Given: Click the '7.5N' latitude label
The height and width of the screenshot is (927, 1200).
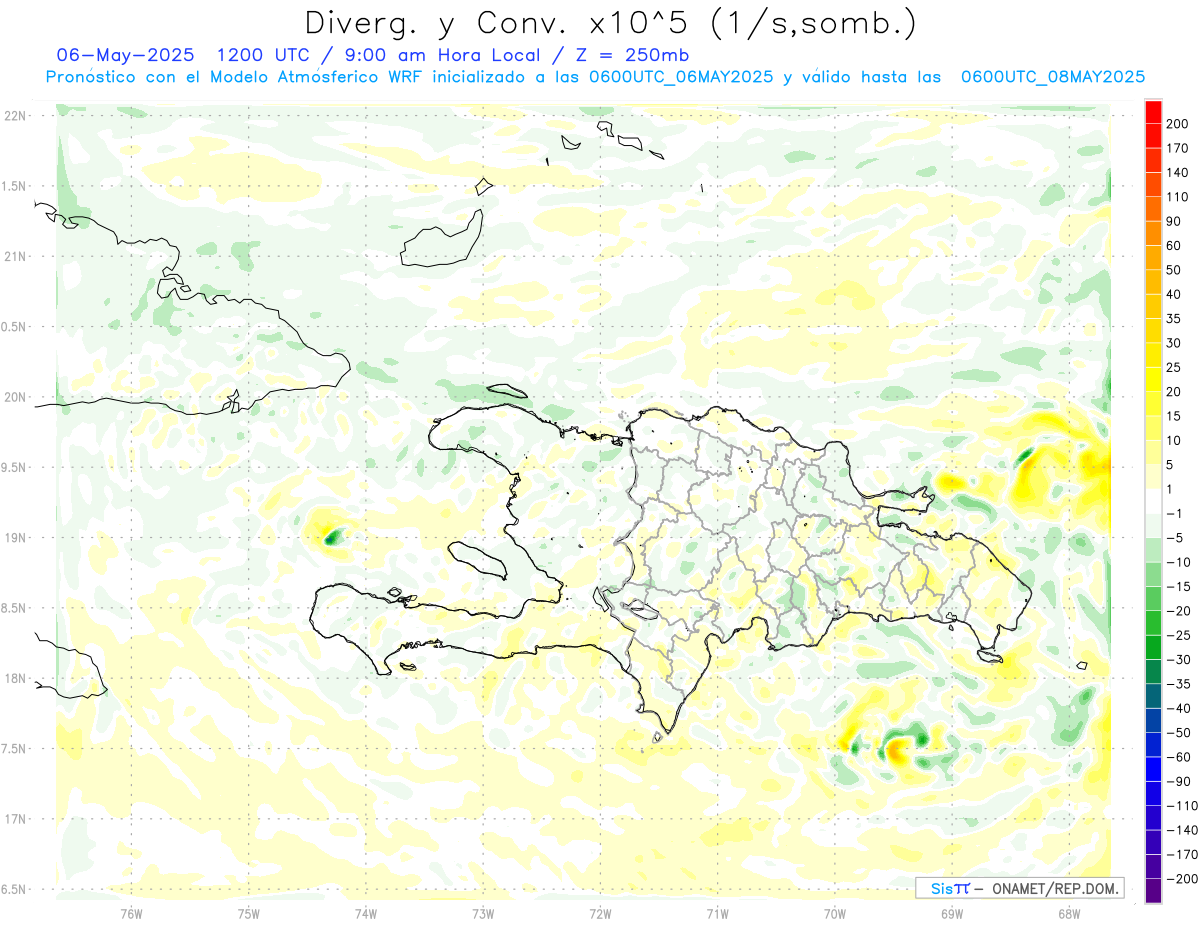Looking at the screenshot, I should point(14,749).
